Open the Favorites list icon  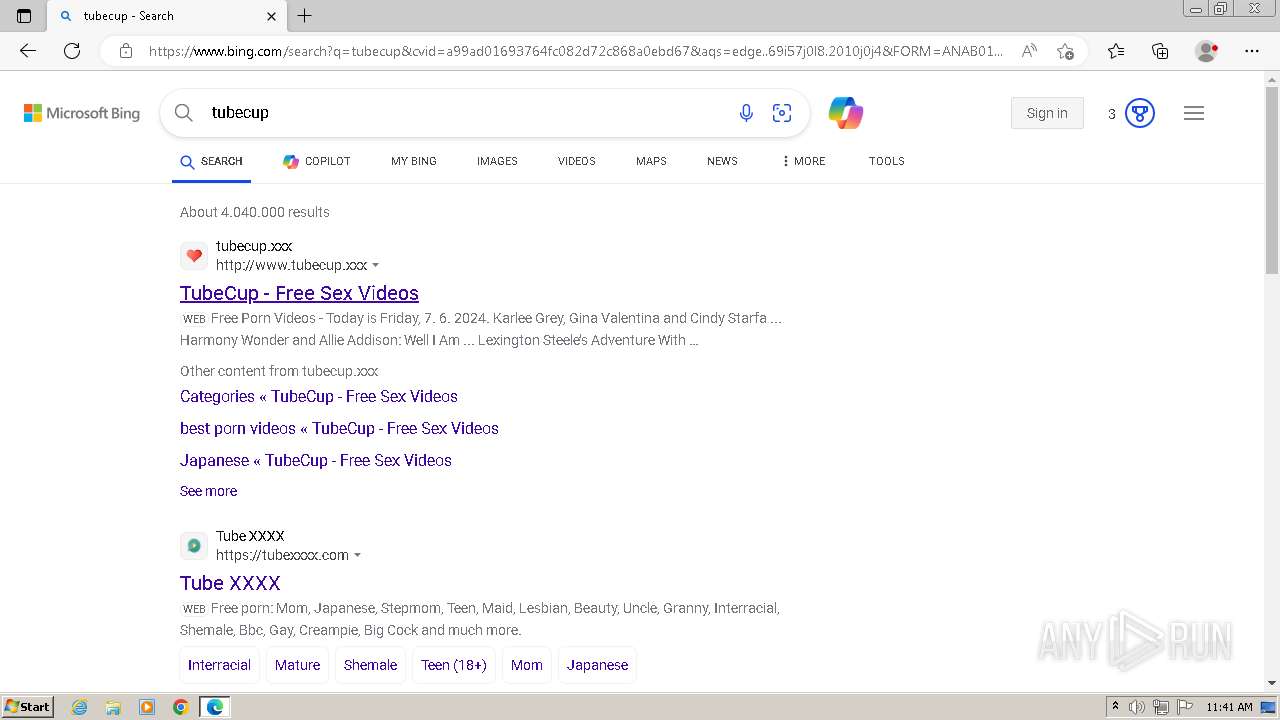coord(1116,51)
